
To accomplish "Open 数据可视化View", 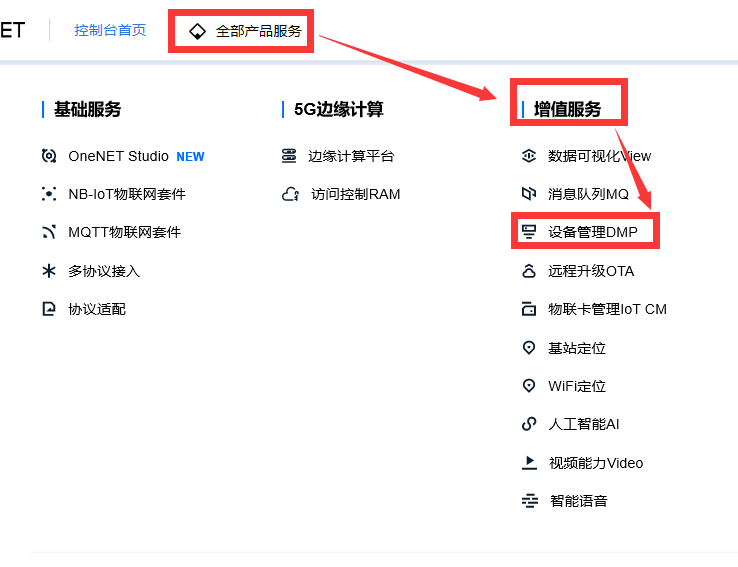I will tap(600, 156).
